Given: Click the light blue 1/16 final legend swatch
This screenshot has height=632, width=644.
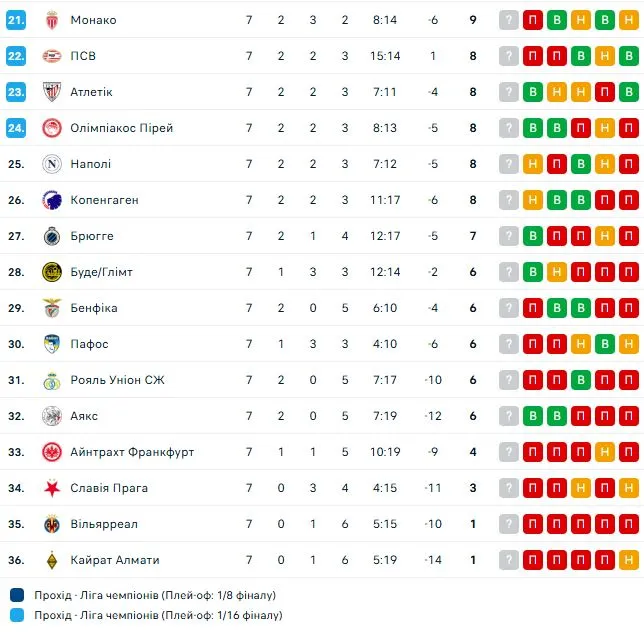Looking at the screenshot, I should [x=15, y=615].
